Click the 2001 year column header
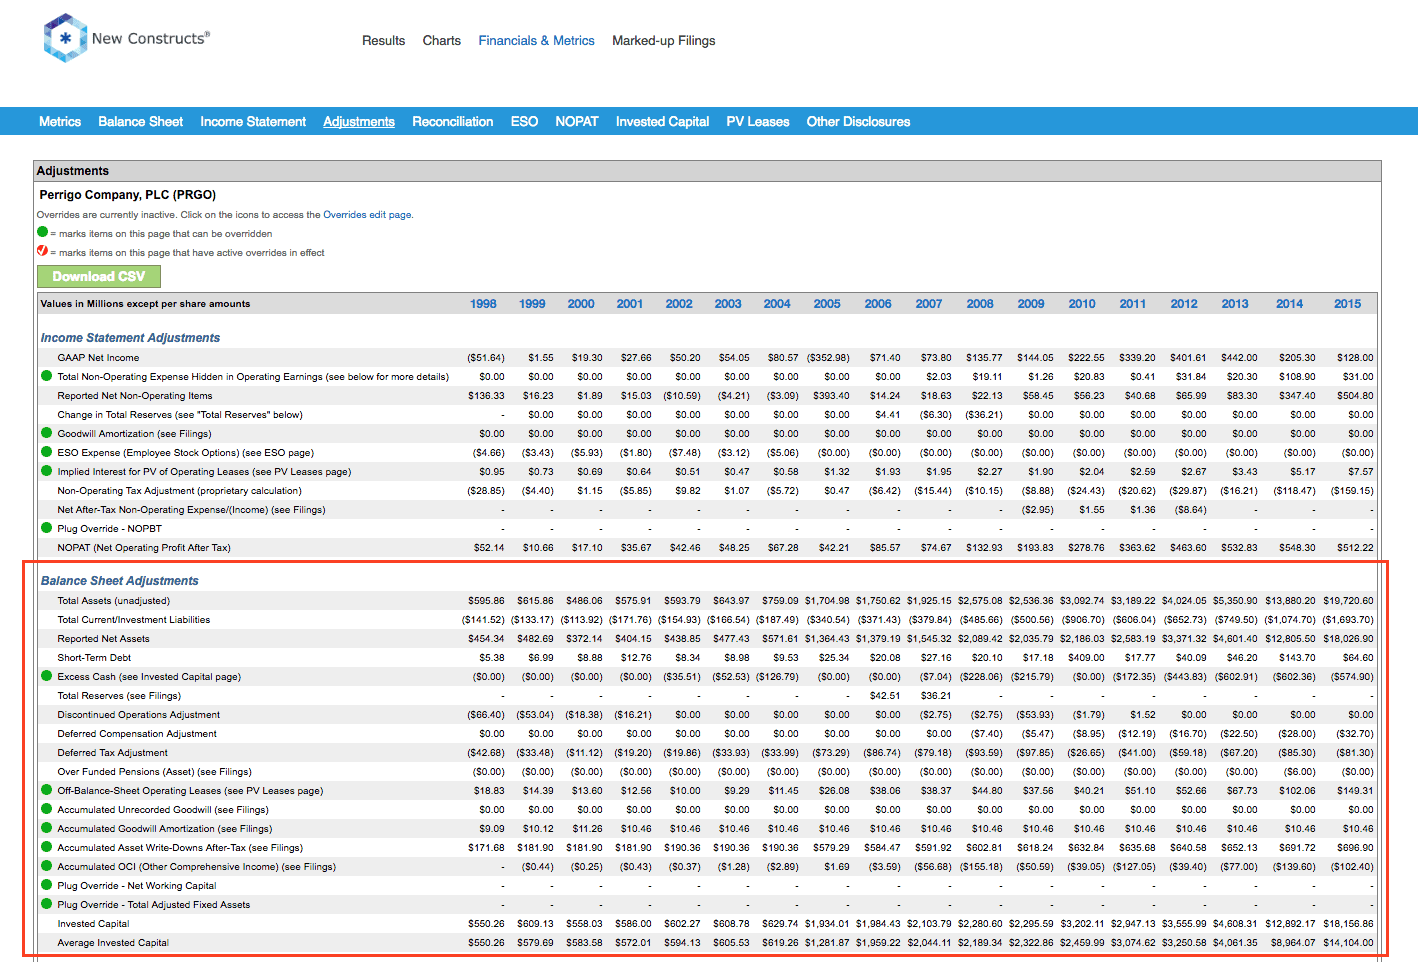Viewport: 1418px width, 962px height. point(630,304)
